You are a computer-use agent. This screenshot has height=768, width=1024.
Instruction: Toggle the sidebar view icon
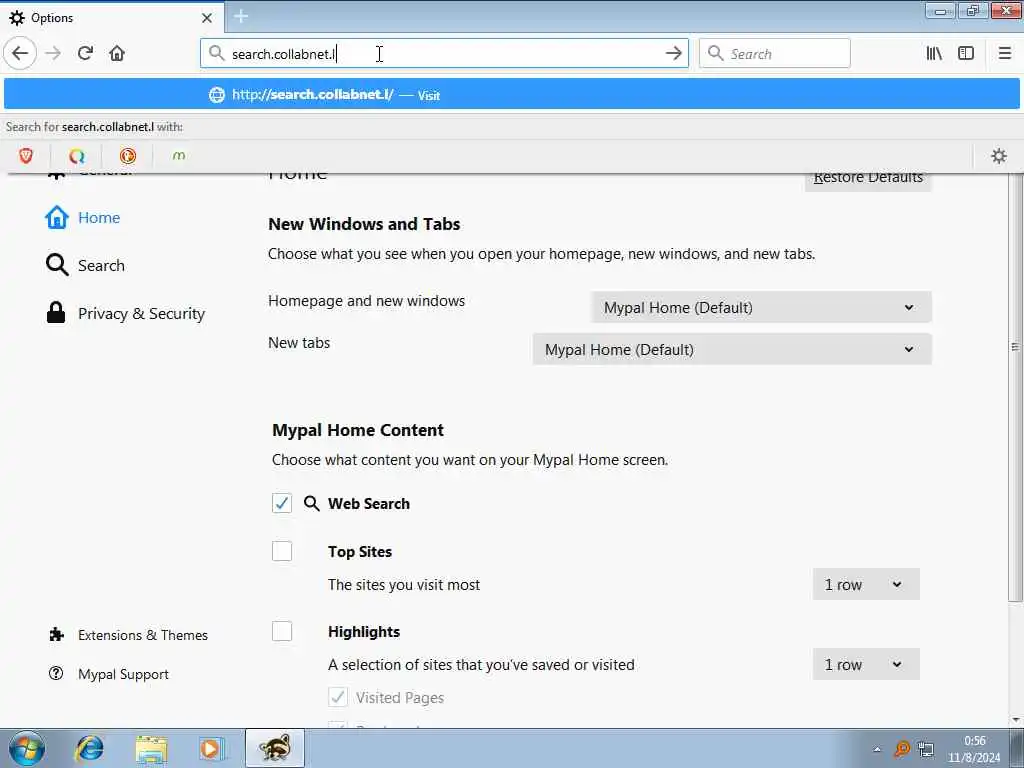pyautogui.click(x=966, y=54)
